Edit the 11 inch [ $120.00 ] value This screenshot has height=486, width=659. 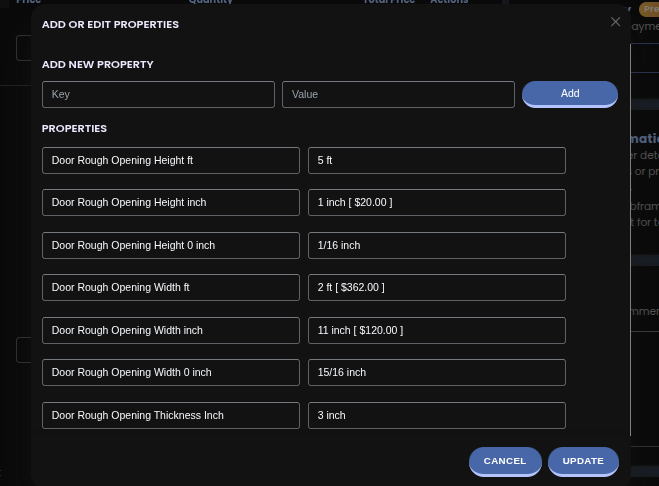[x=436, y=330]
